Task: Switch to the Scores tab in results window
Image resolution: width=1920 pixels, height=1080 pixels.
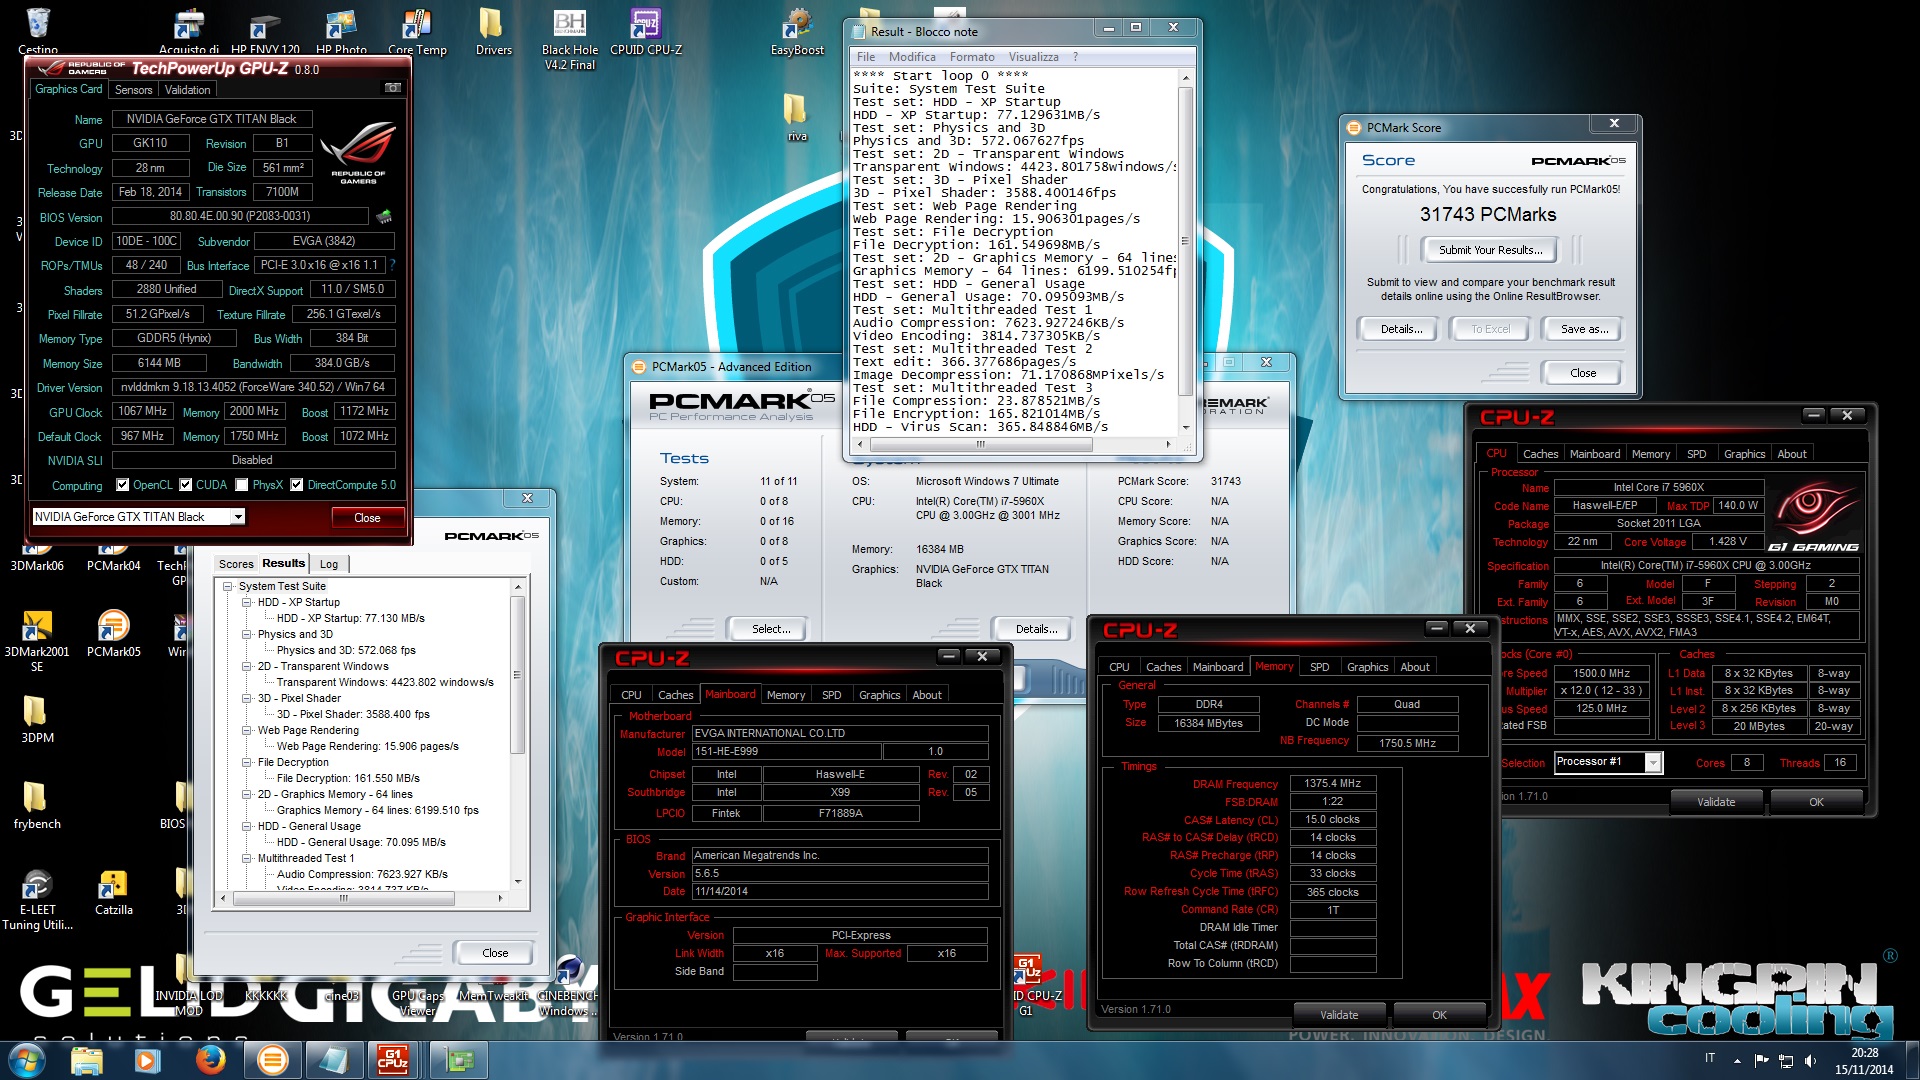Action: coord(236,564)
